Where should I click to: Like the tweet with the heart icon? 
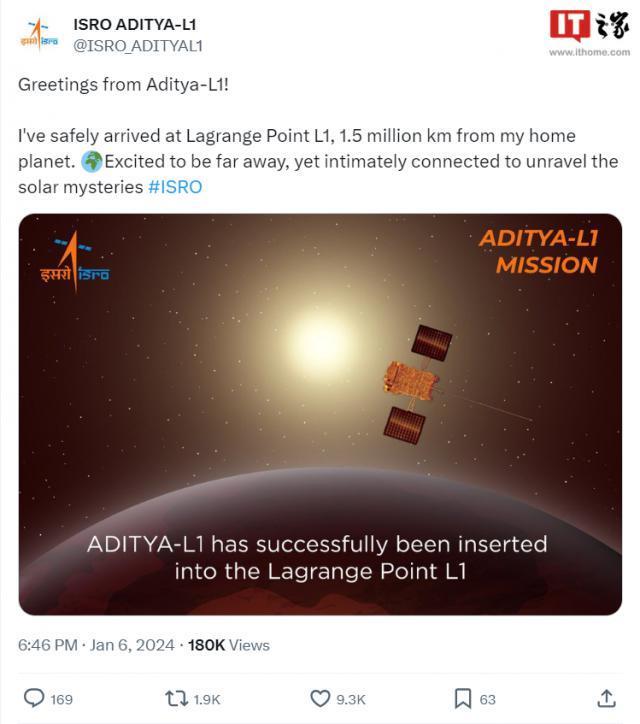click(x=320, y=698)
